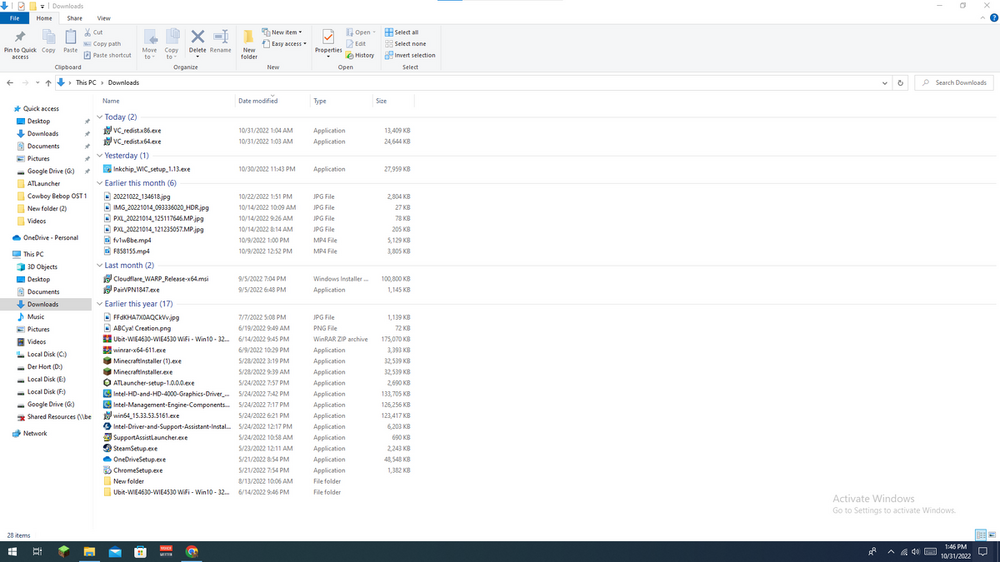Open Mail app from taskbar
Viewport: 1000px width, 562px height.
[115, 552]
